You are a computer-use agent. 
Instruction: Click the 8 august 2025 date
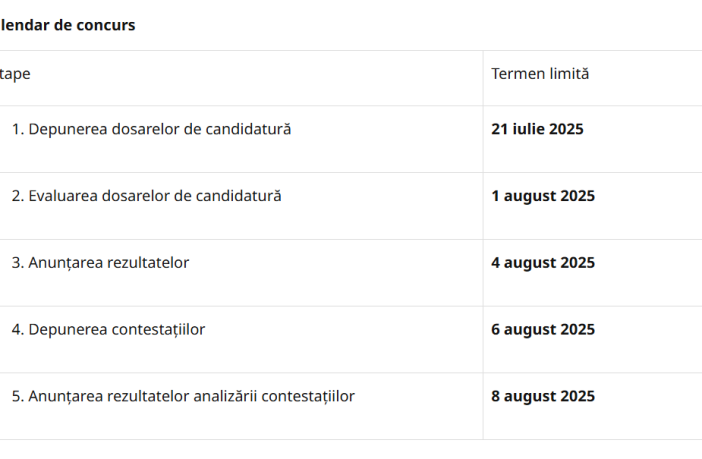pyautogui.click(x=543, y=397)
